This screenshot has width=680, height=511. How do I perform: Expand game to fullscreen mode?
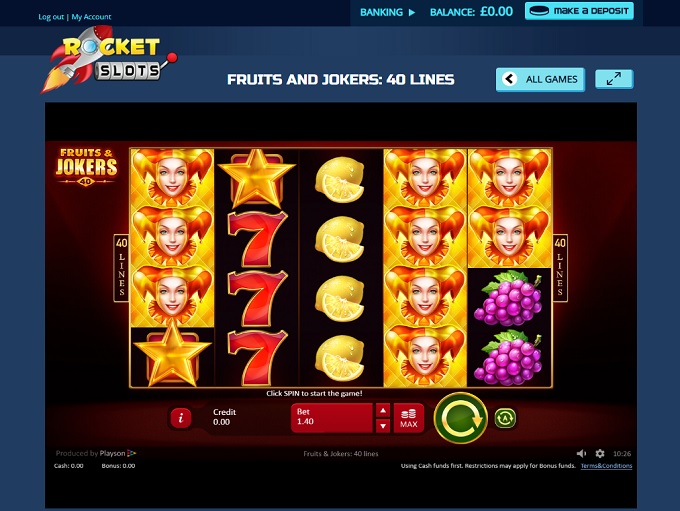(614, 79)
